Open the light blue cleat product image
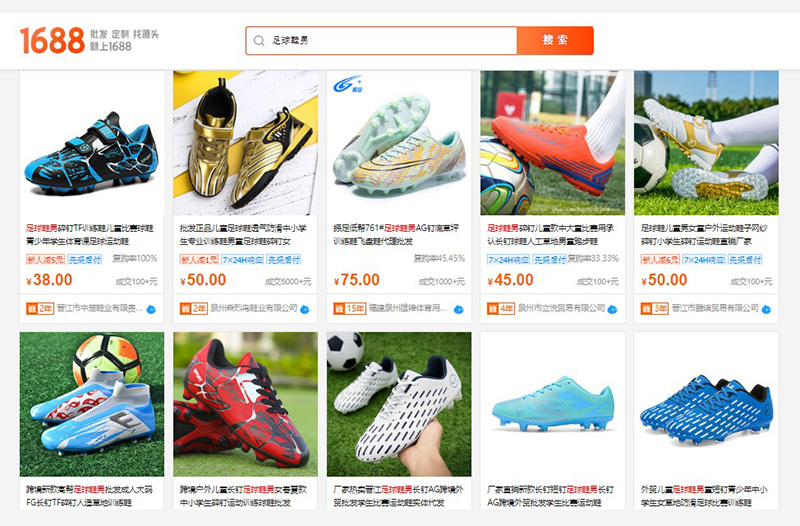Viewport: 800px width, 526px height. 553,404
